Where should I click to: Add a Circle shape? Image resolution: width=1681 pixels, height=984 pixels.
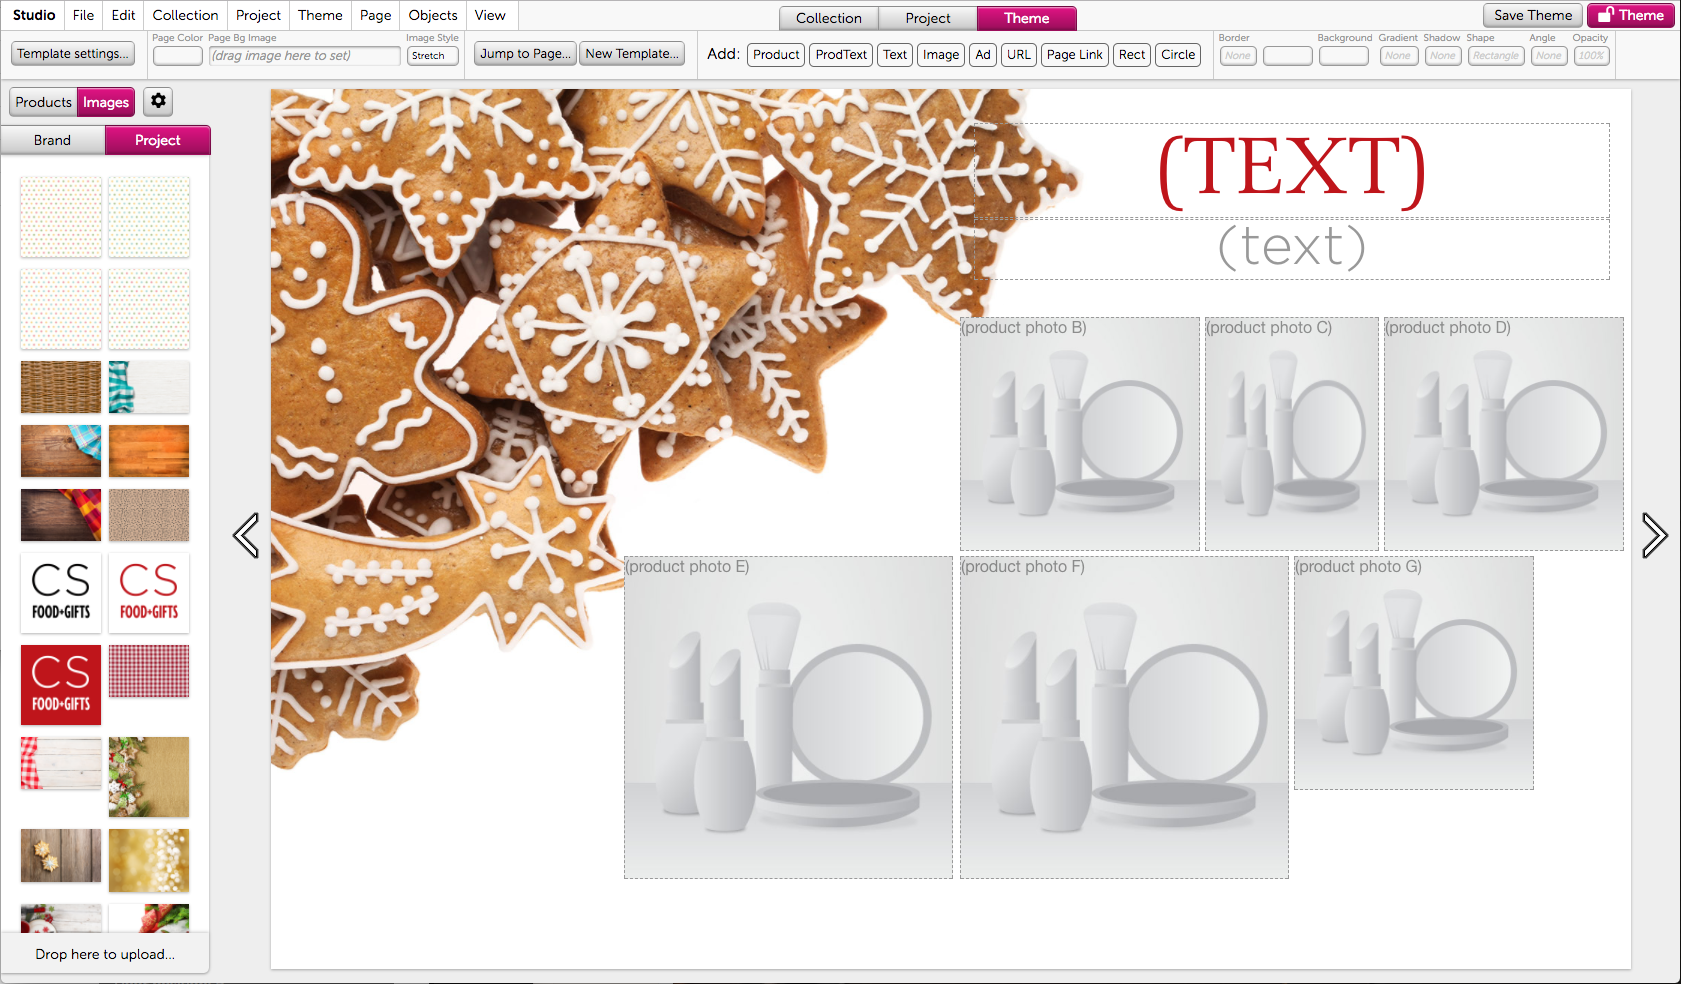1178,55
